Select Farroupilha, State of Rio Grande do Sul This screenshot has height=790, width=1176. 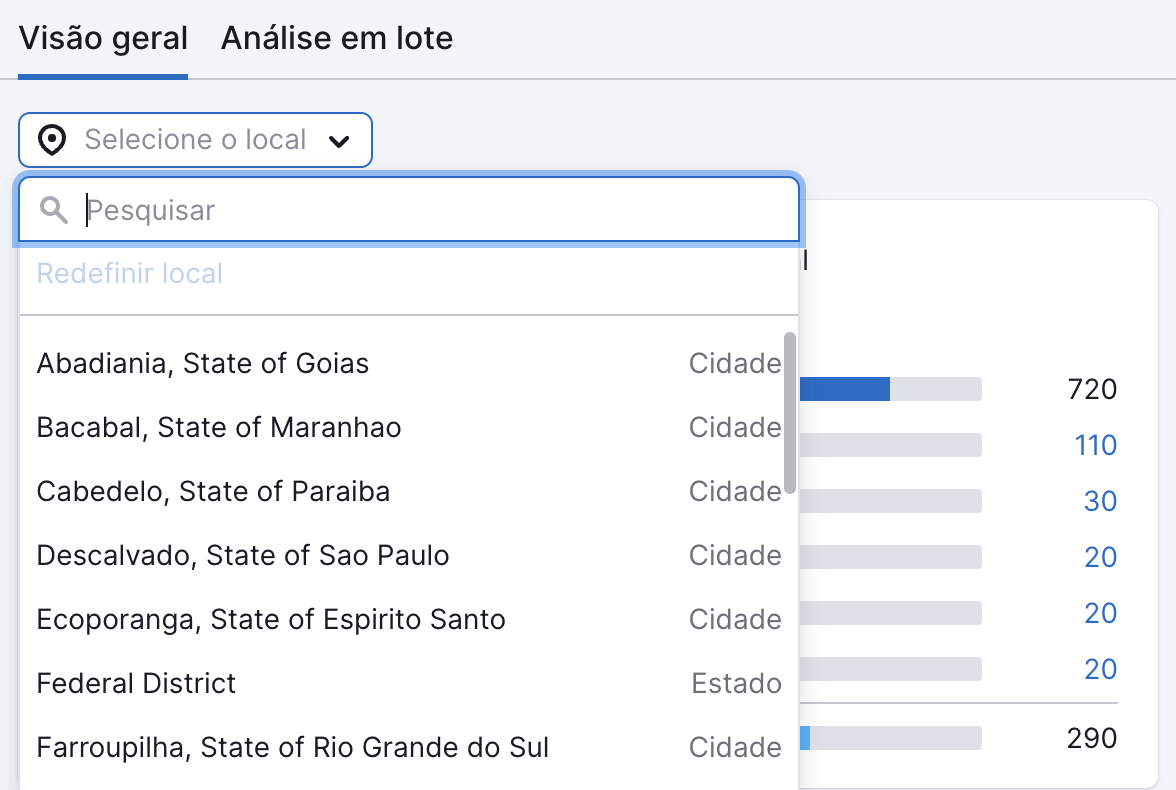(x=293, y=748)
